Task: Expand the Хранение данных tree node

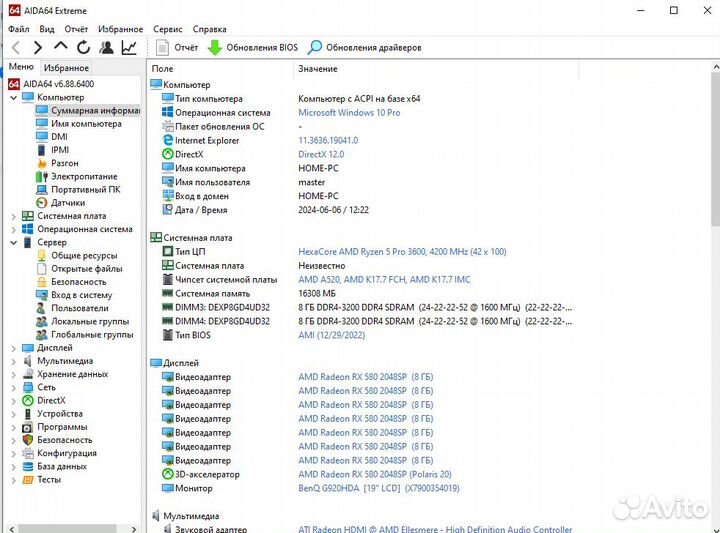Action: 13,375
